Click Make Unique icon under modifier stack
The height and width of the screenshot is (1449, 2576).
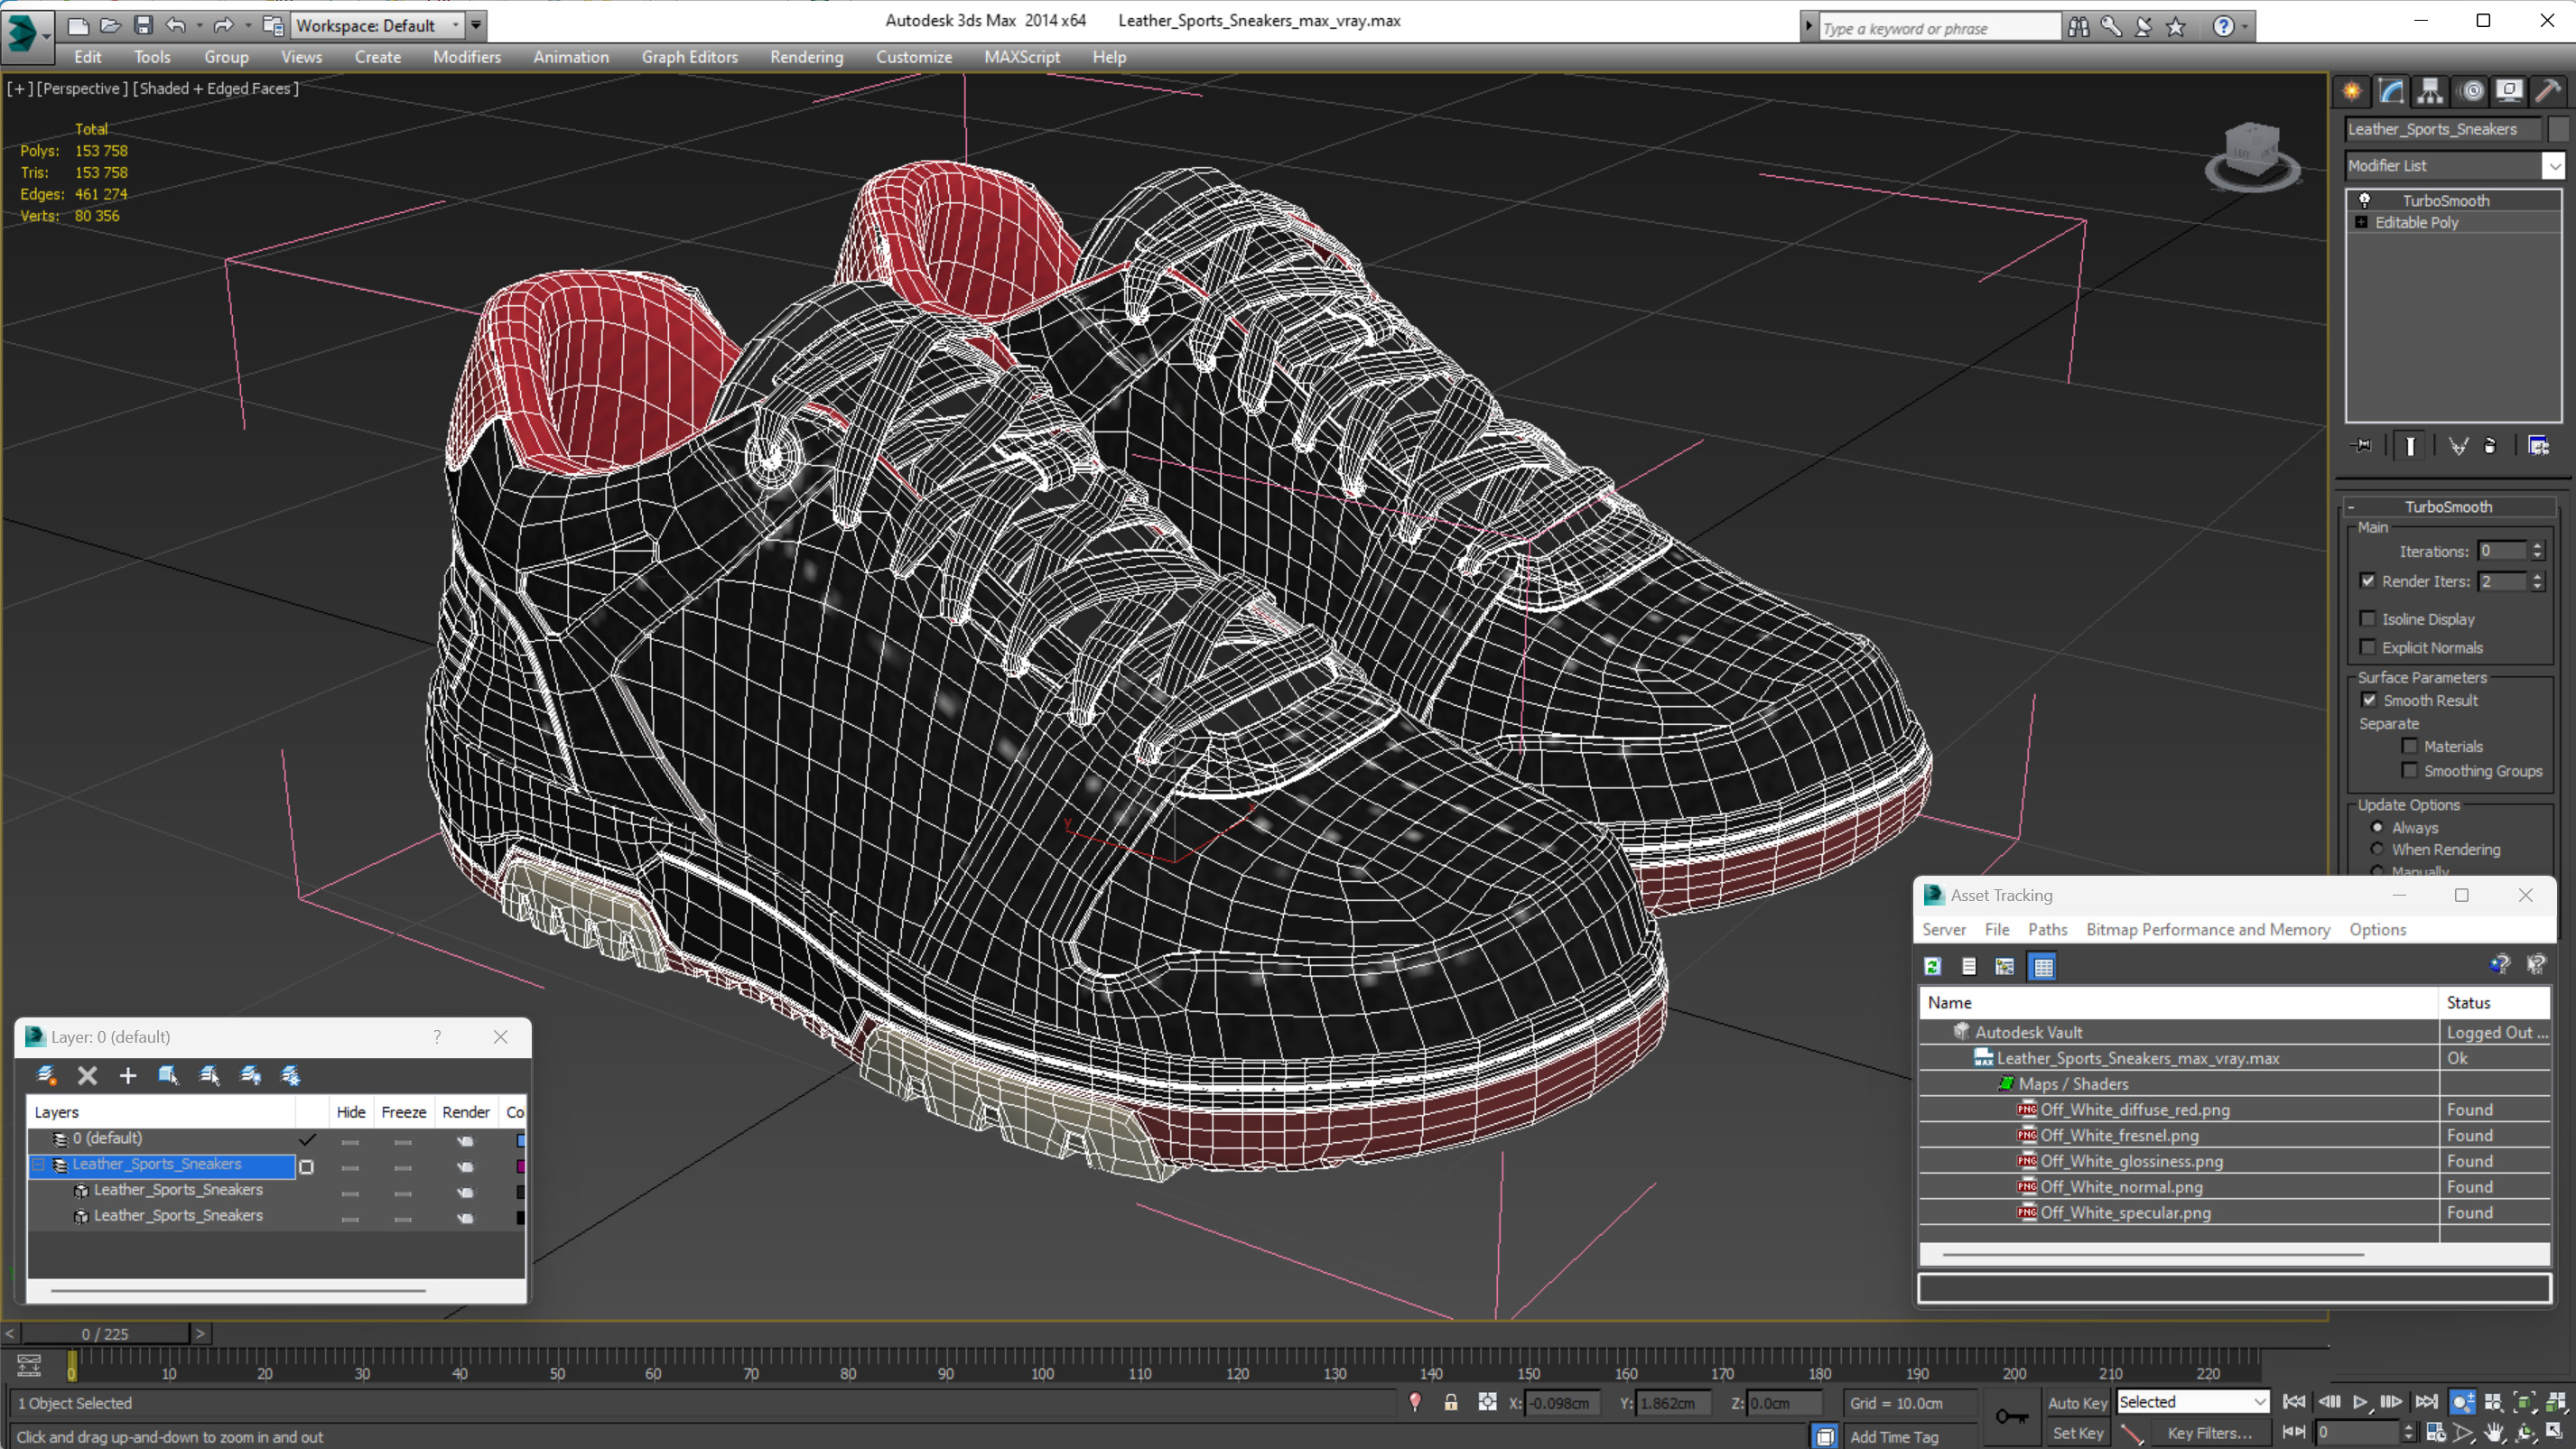(2458, 446)
